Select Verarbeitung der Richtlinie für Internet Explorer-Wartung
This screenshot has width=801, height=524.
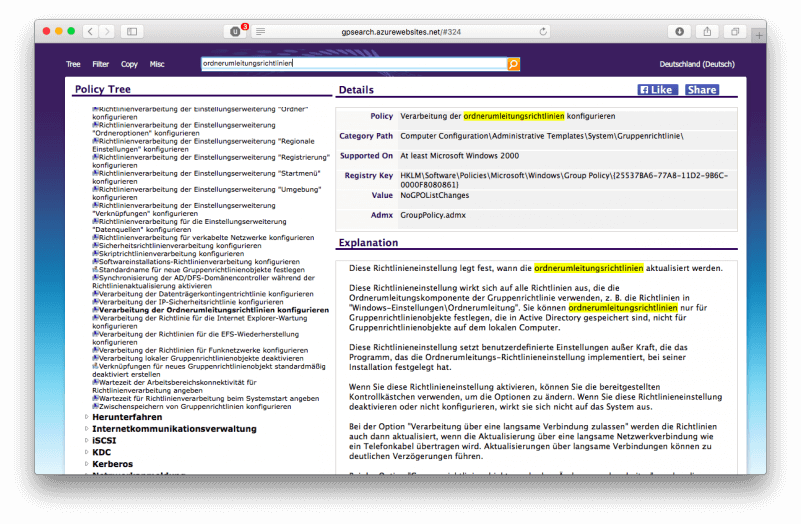200,322
